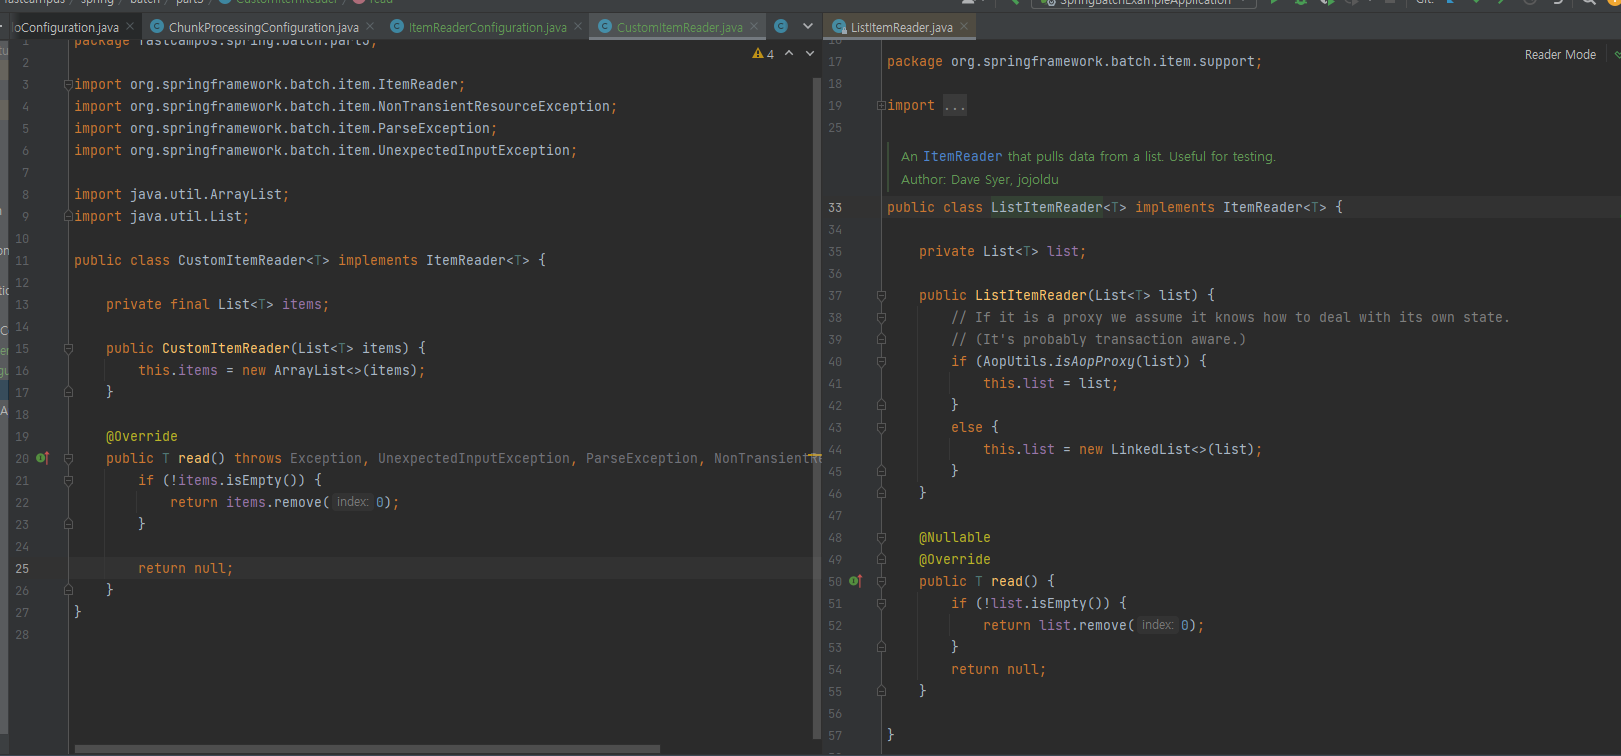Collapse ListItemReader read() fold at line 50

point(881,581)
